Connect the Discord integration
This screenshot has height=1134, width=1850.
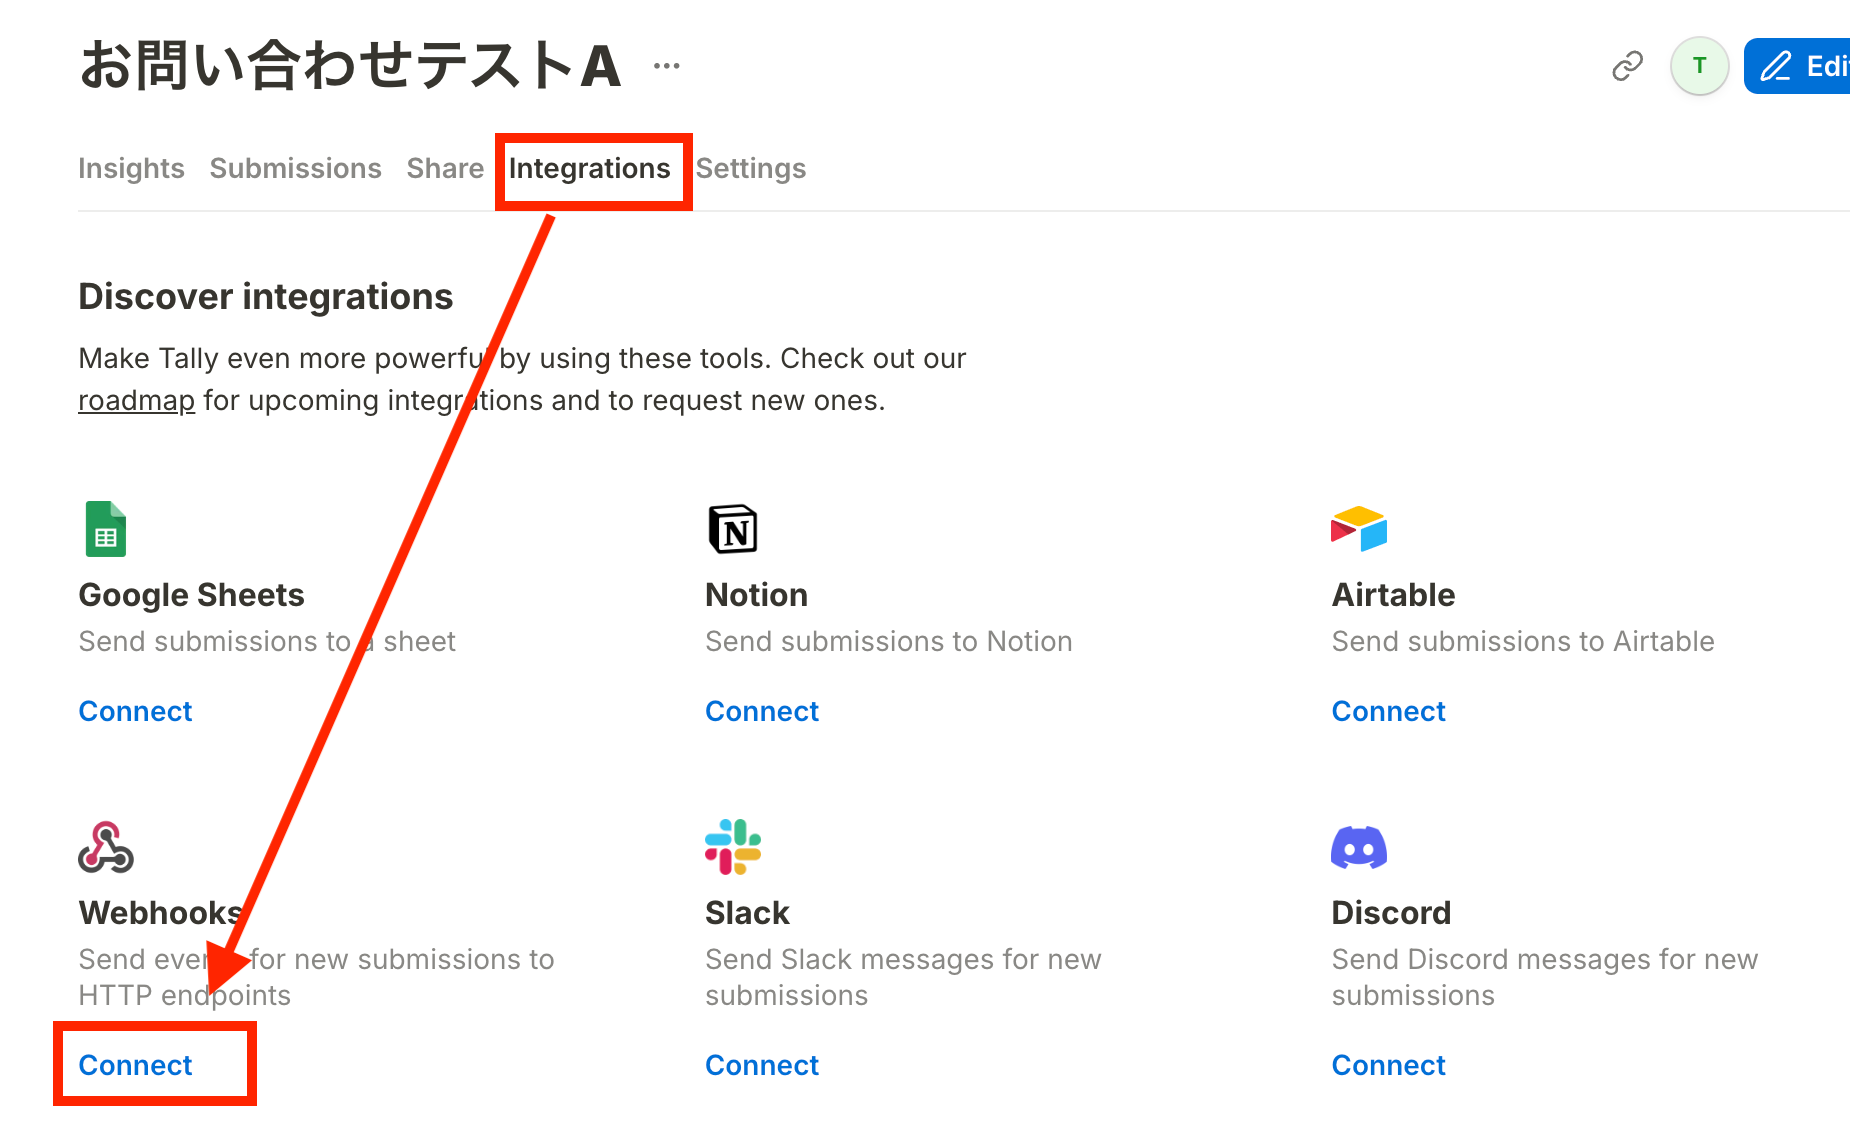pyautogui.click(x=1388, y=1065)
